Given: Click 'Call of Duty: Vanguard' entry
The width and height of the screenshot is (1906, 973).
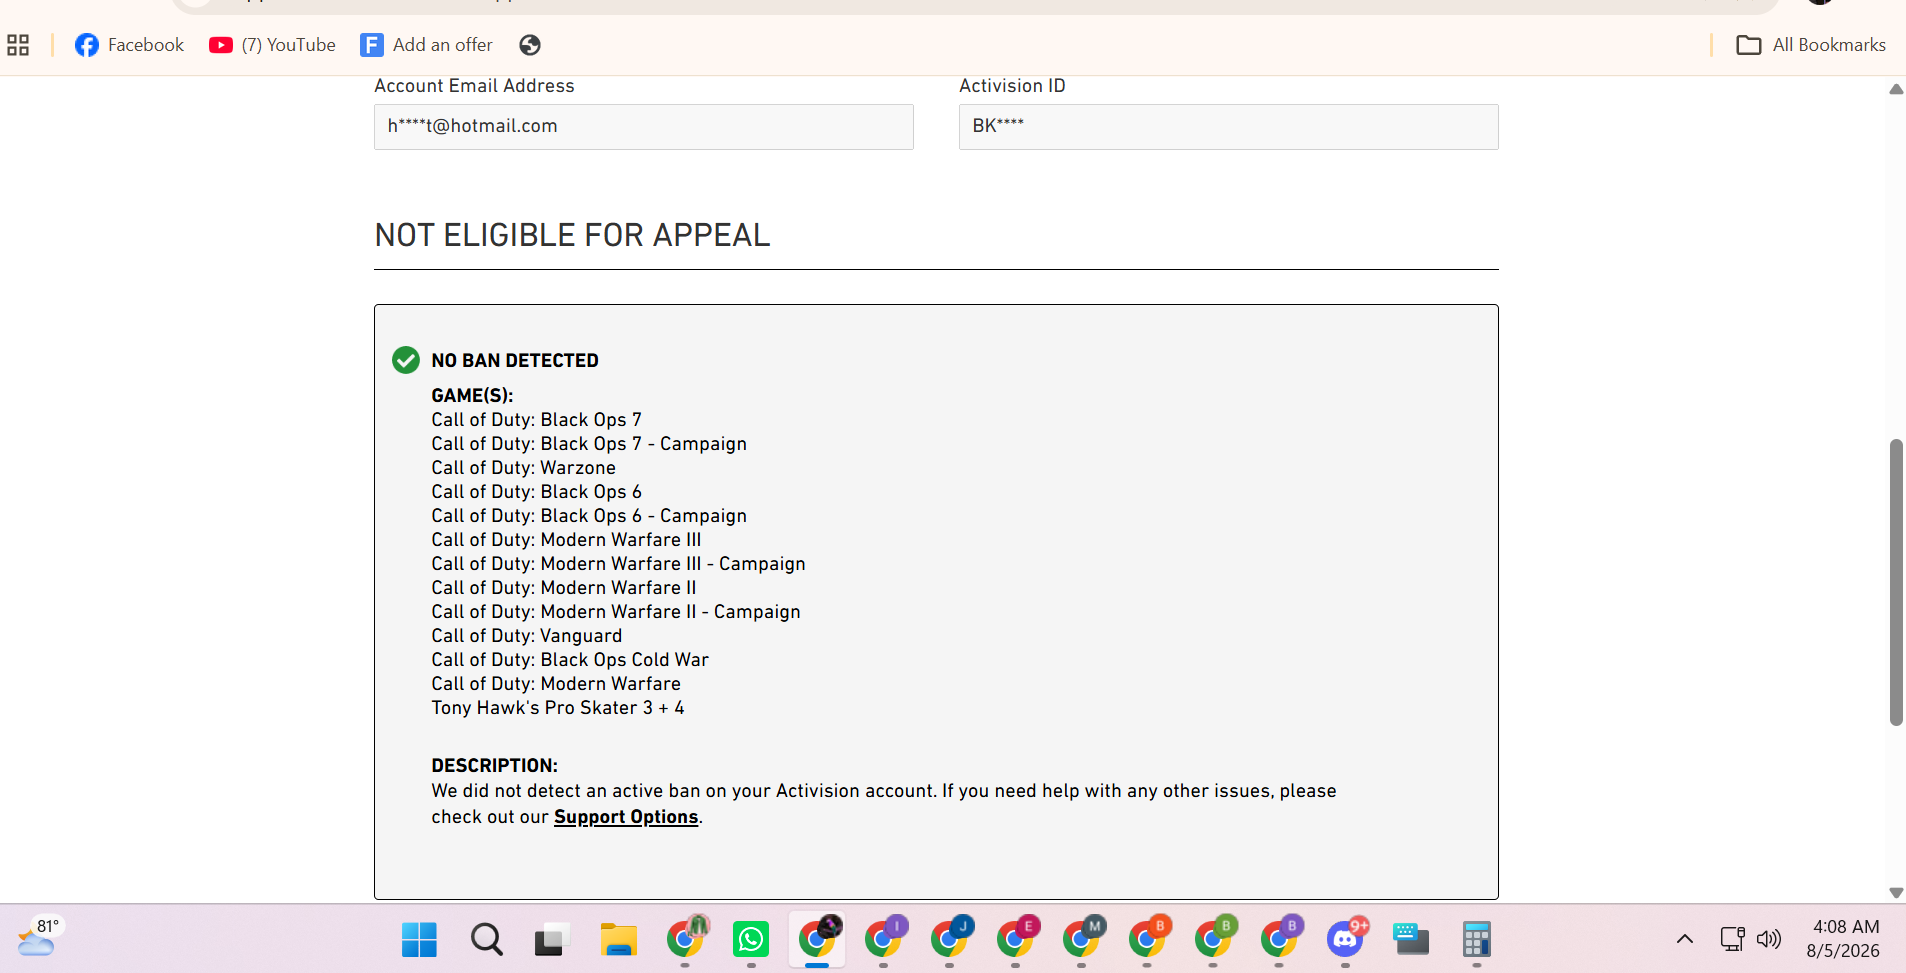Looking at the screenshot, I should [527, 636].
